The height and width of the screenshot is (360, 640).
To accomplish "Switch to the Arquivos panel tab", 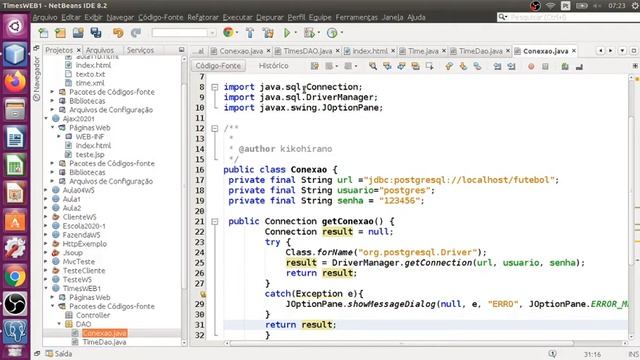I will coord(100,50).
